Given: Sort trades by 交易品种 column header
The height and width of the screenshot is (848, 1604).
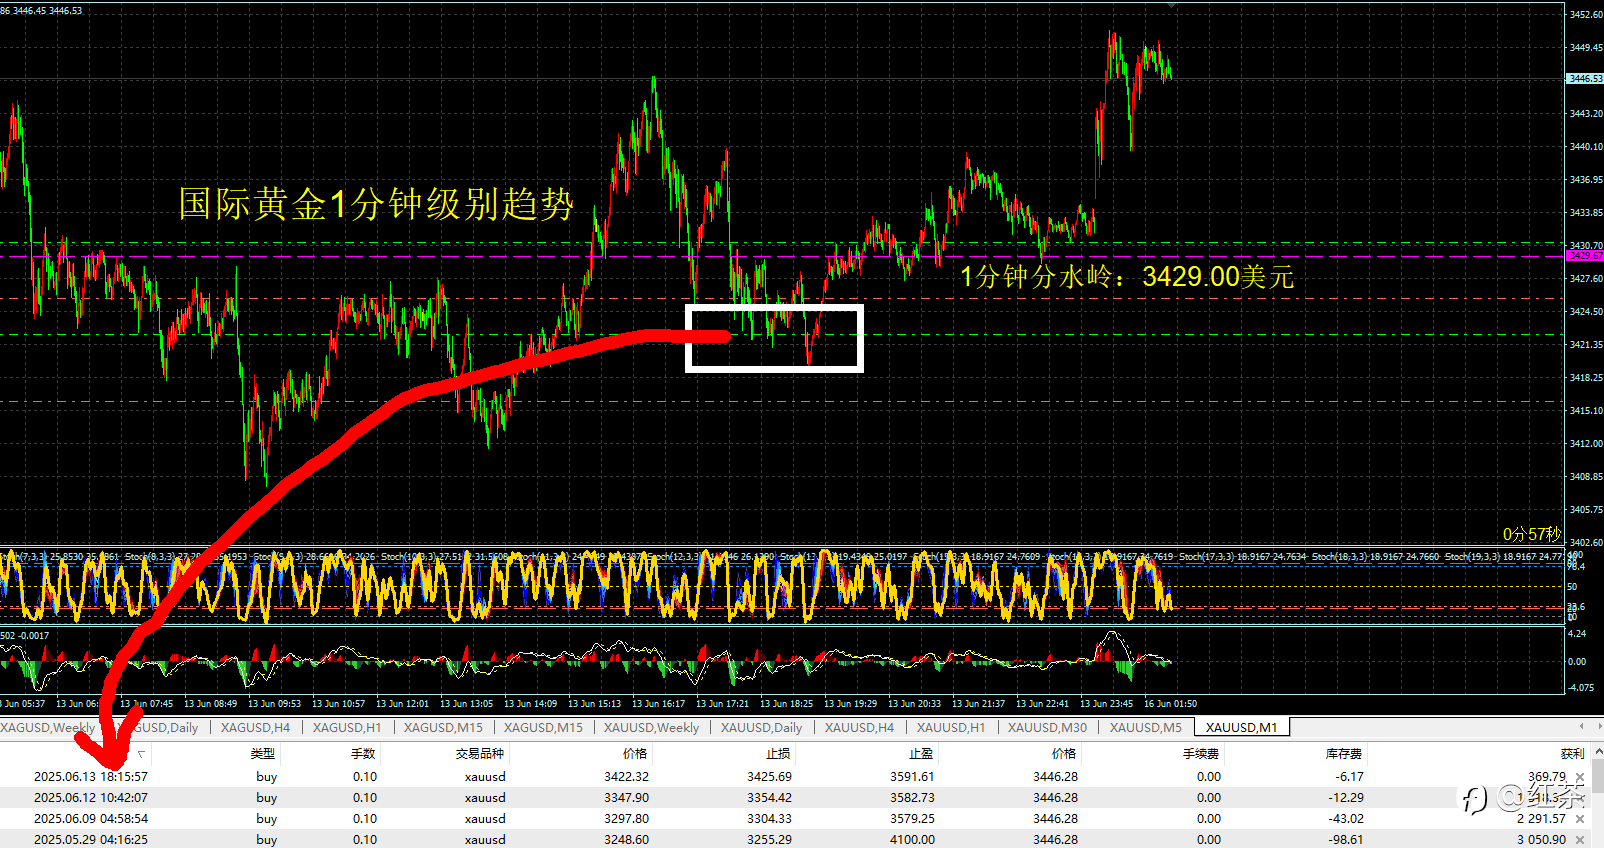Looking at the screenshot, I should point(480,754).
